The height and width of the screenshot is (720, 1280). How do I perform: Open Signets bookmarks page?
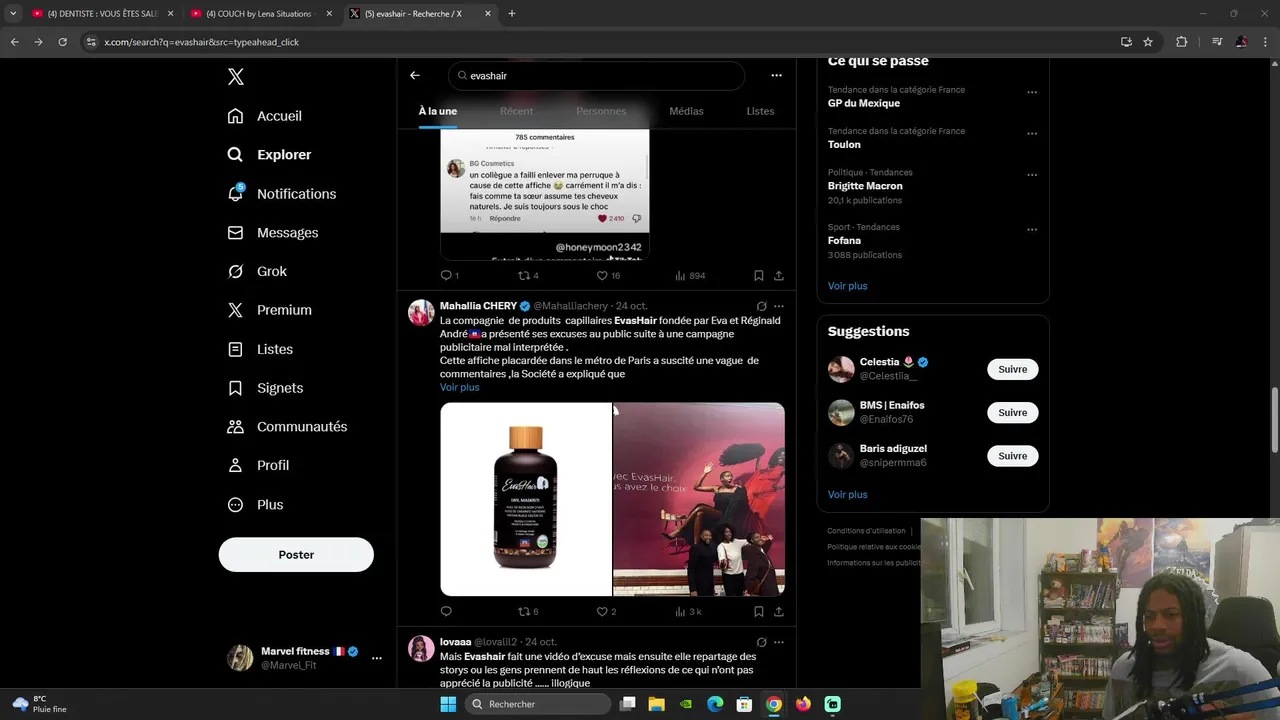pos(265,388)
